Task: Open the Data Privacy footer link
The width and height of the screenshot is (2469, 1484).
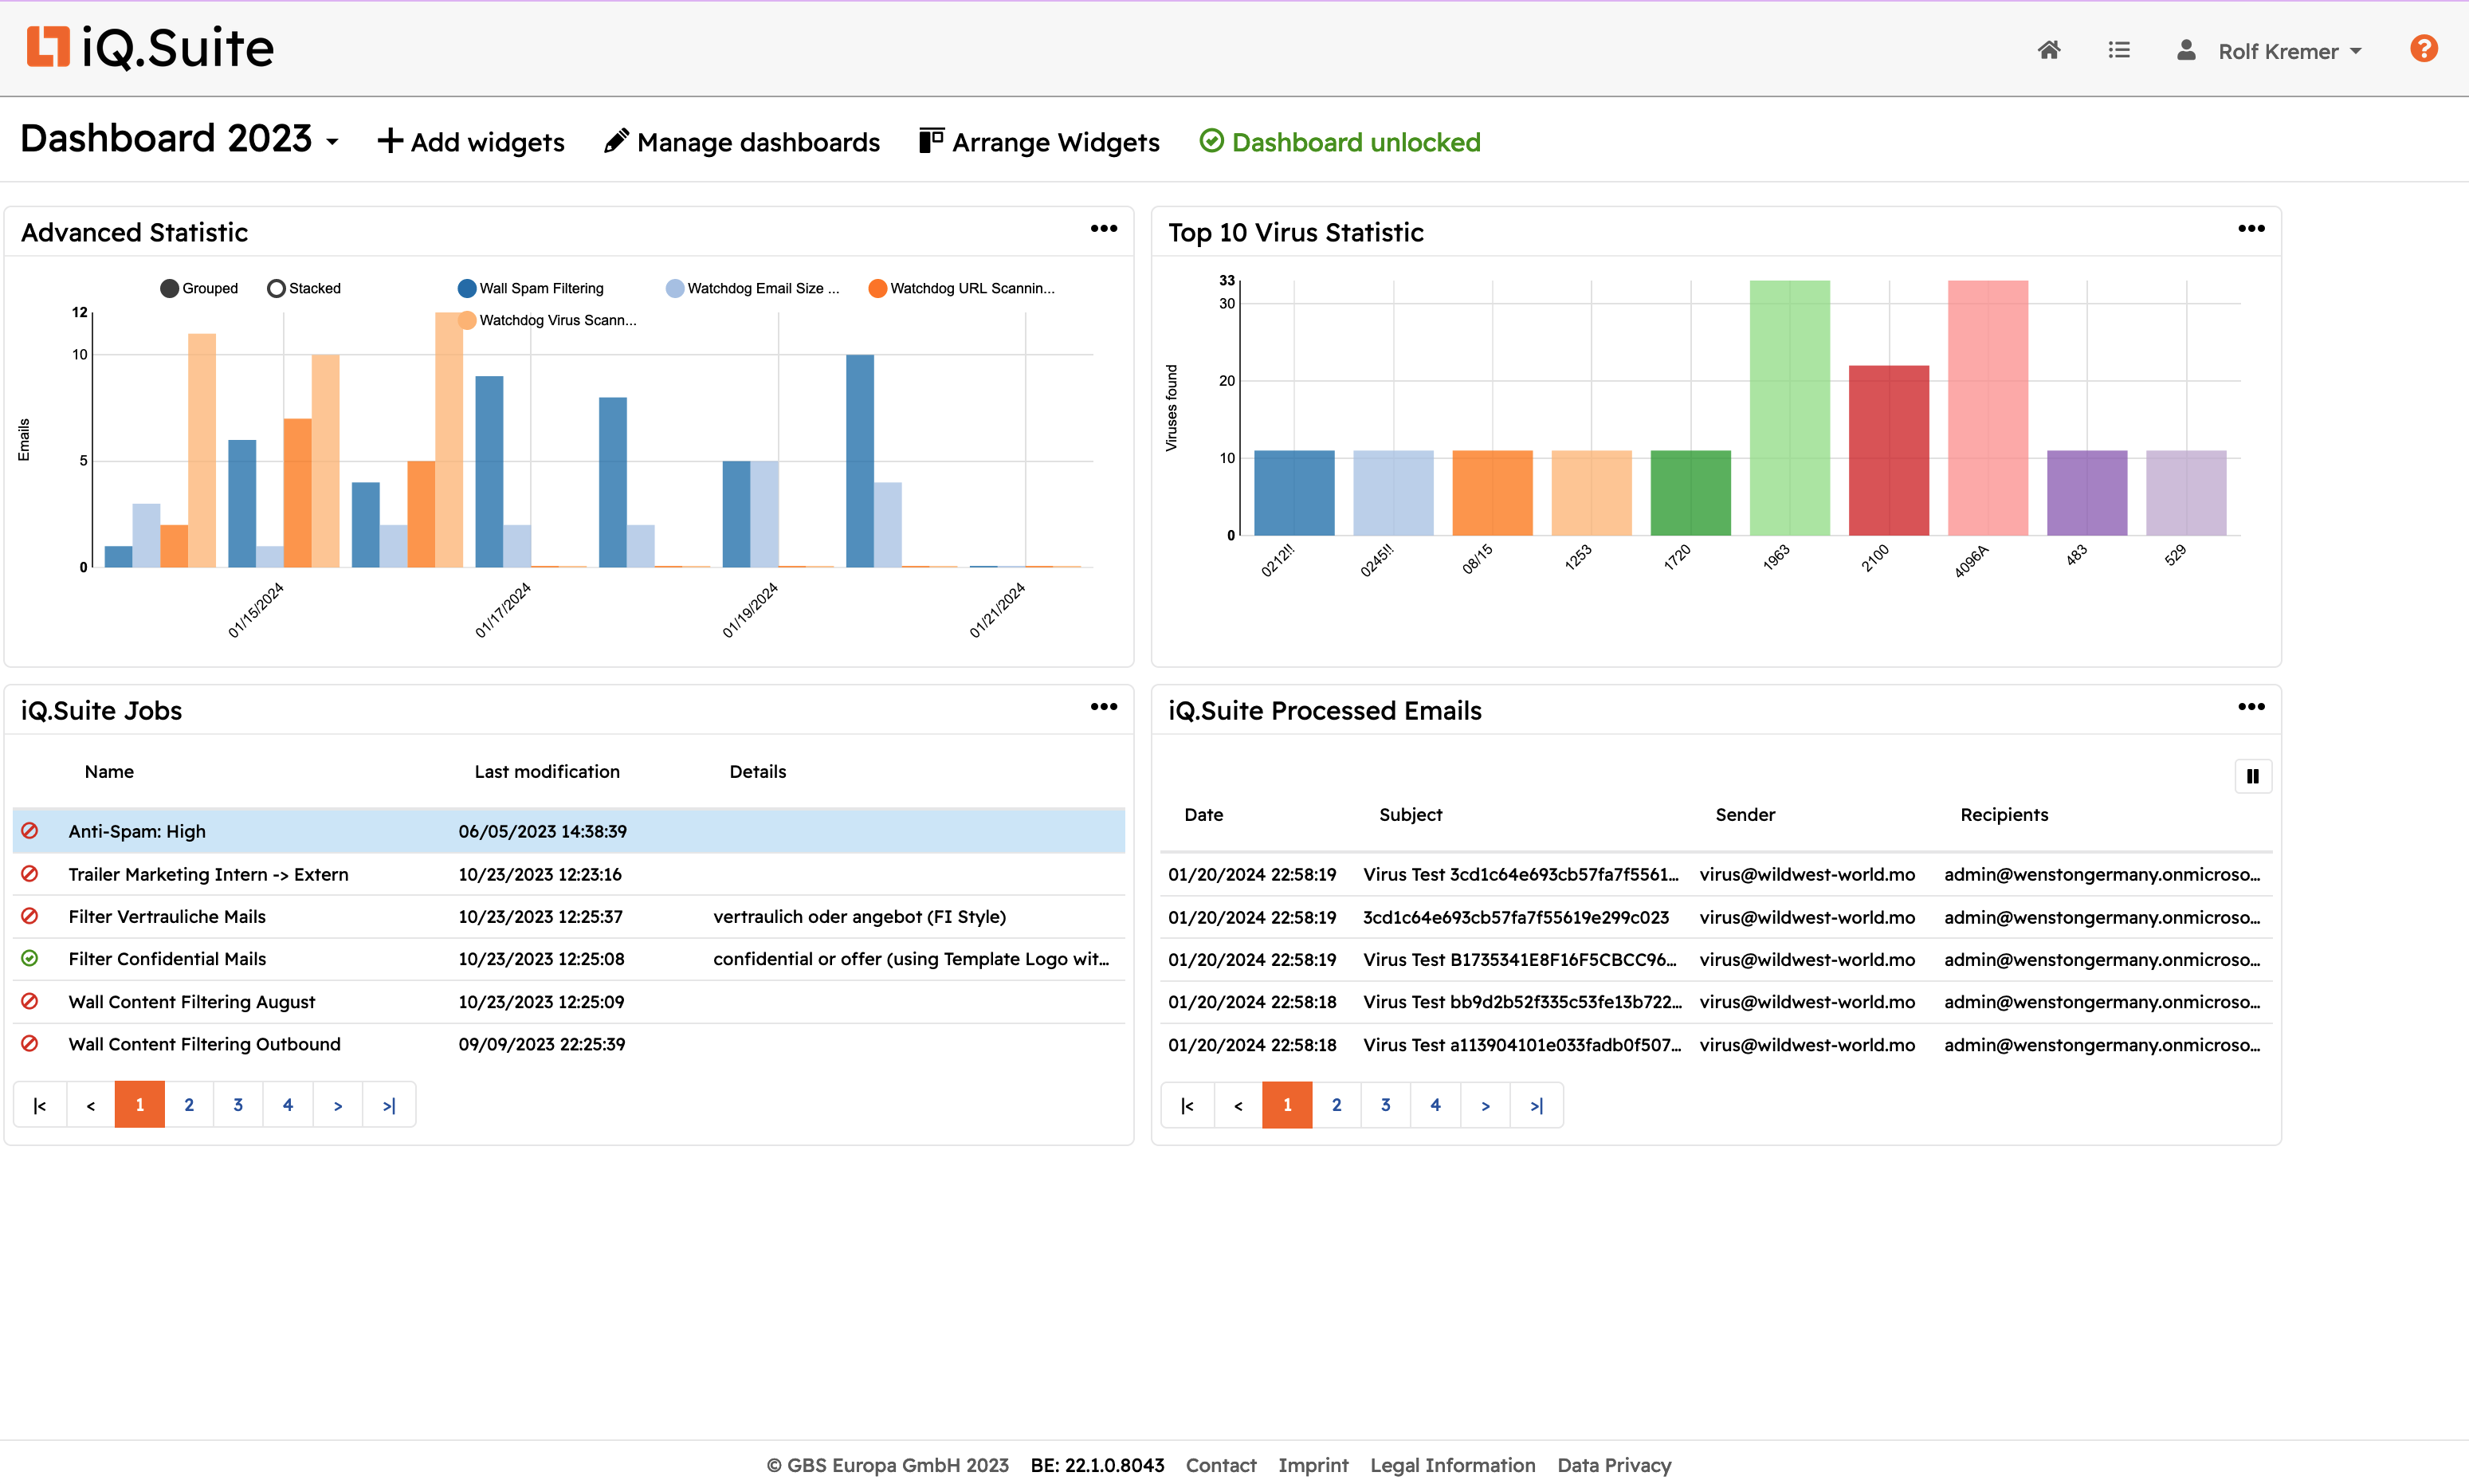Action: click(x=1614, y=1465)
